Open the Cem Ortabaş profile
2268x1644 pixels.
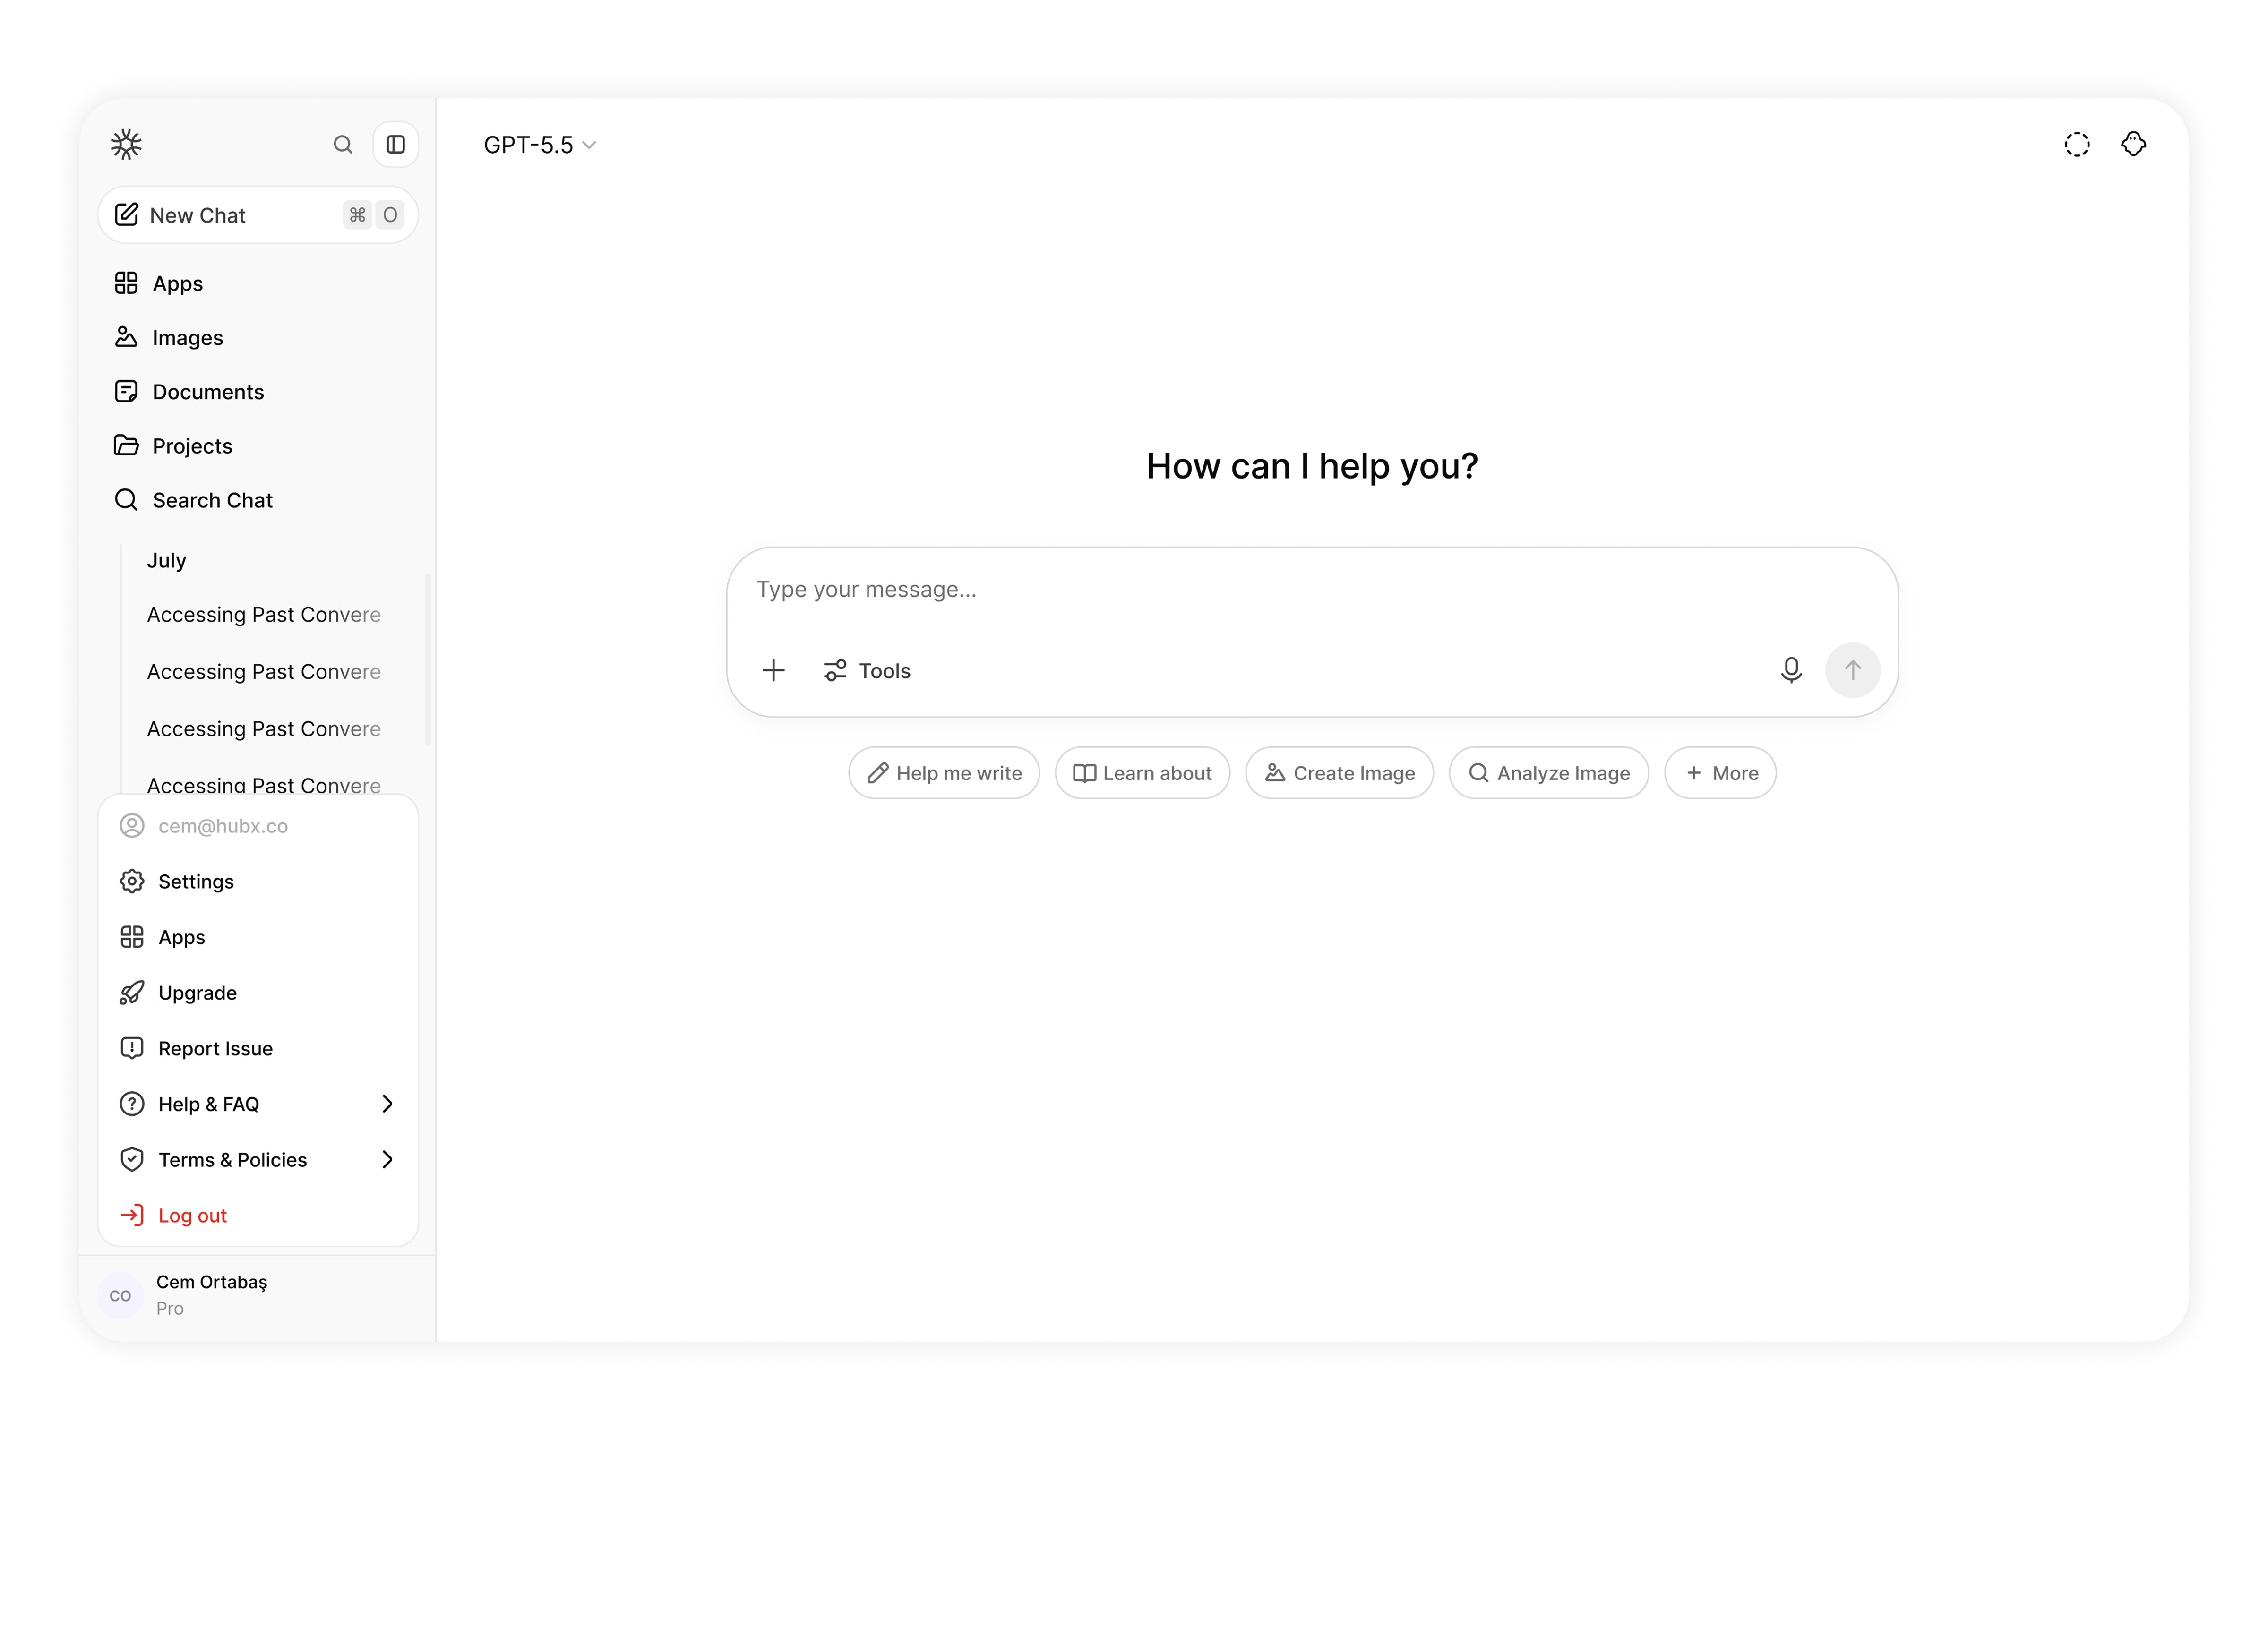pos(258,1296)
